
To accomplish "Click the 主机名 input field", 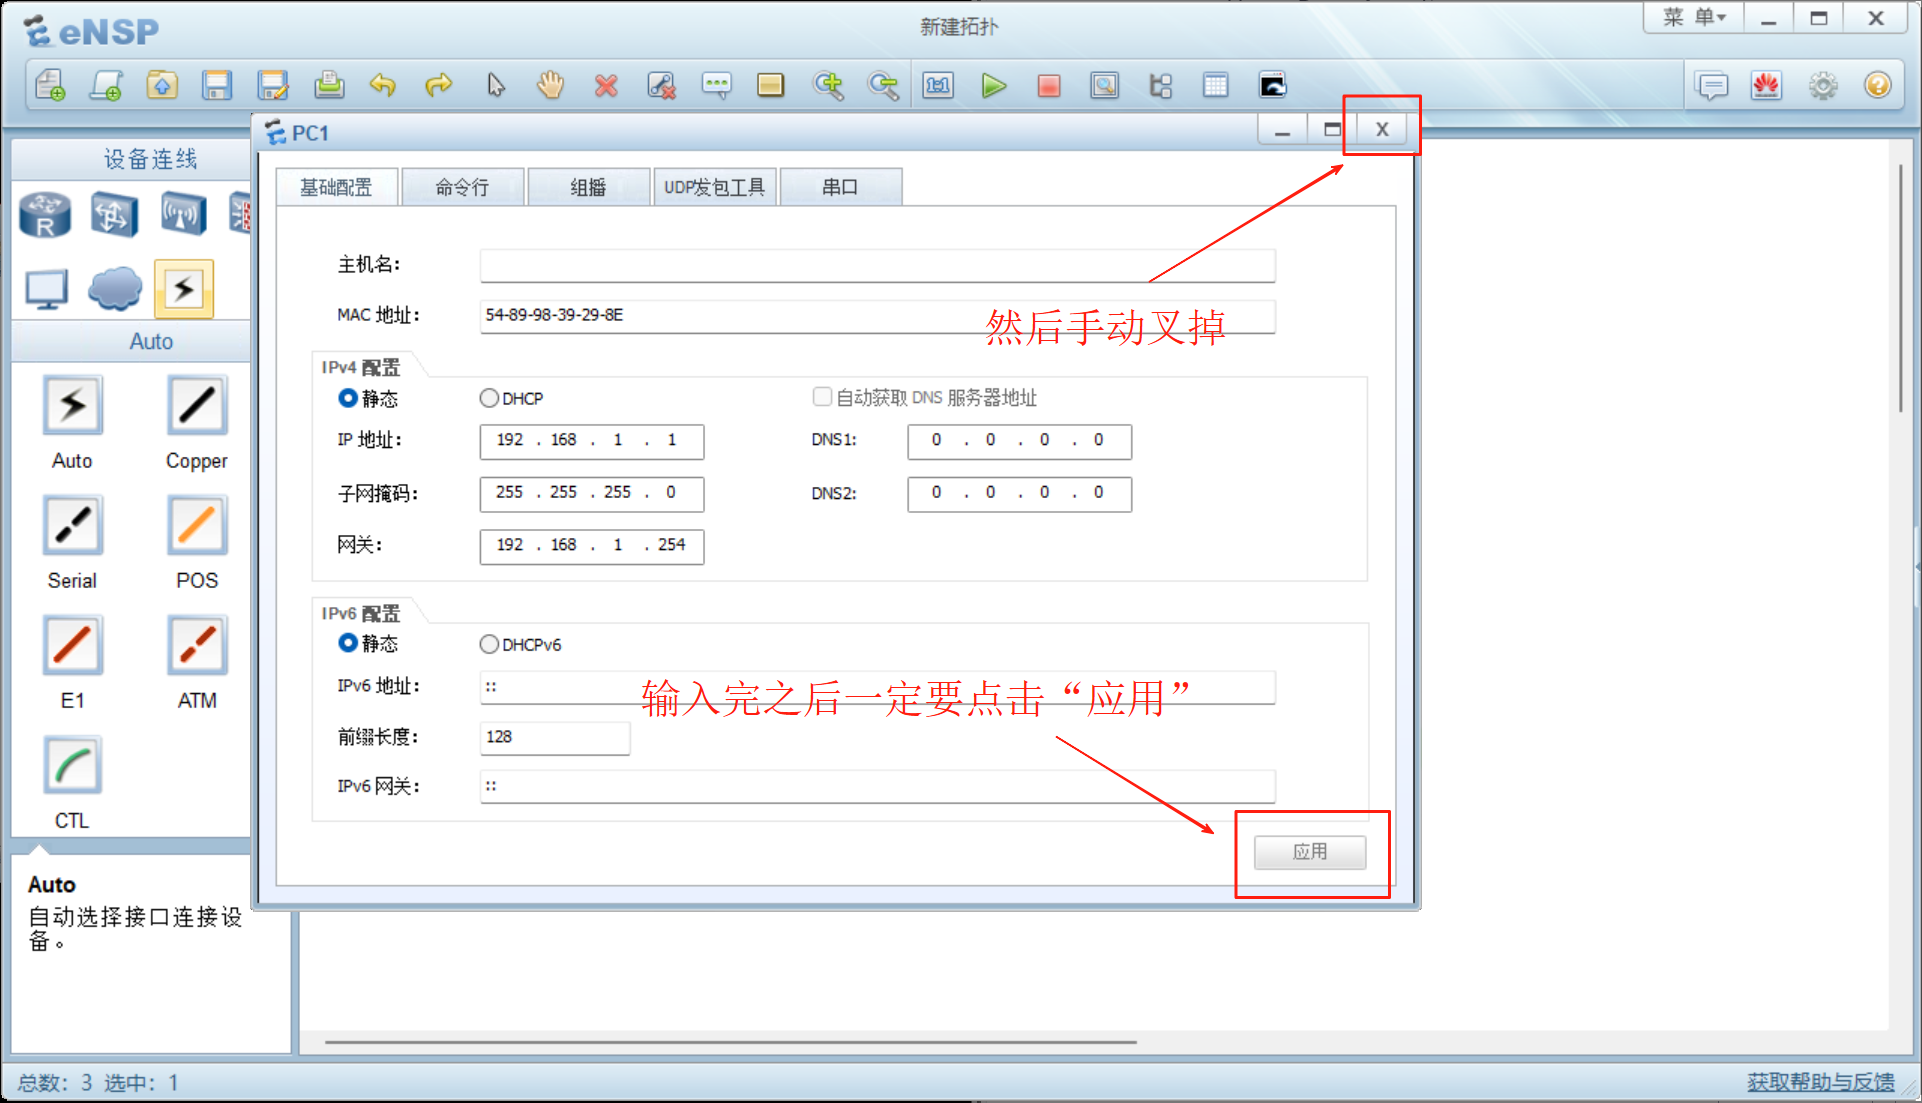I will click(x=876, y=265).
